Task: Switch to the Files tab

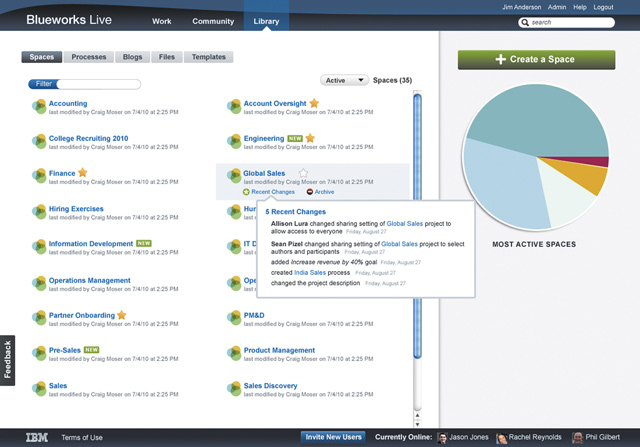Action: pos(167,57)
